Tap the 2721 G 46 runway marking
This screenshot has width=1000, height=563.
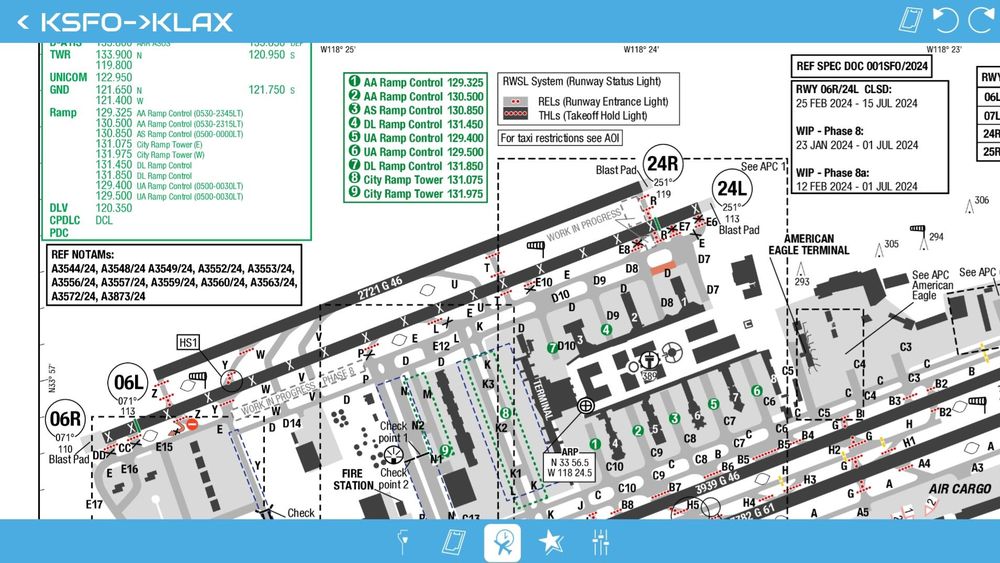point(379,288)
